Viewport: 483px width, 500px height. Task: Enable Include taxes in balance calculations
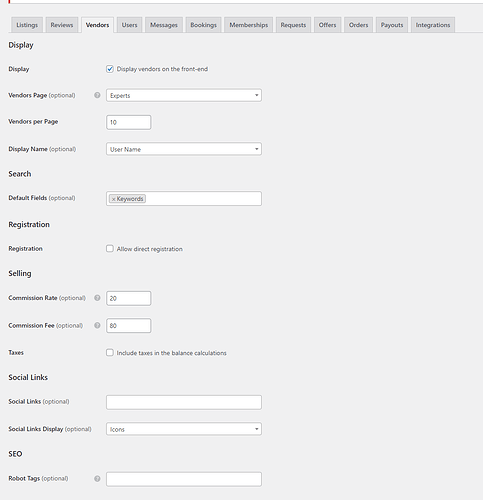(x=110, y=353)
